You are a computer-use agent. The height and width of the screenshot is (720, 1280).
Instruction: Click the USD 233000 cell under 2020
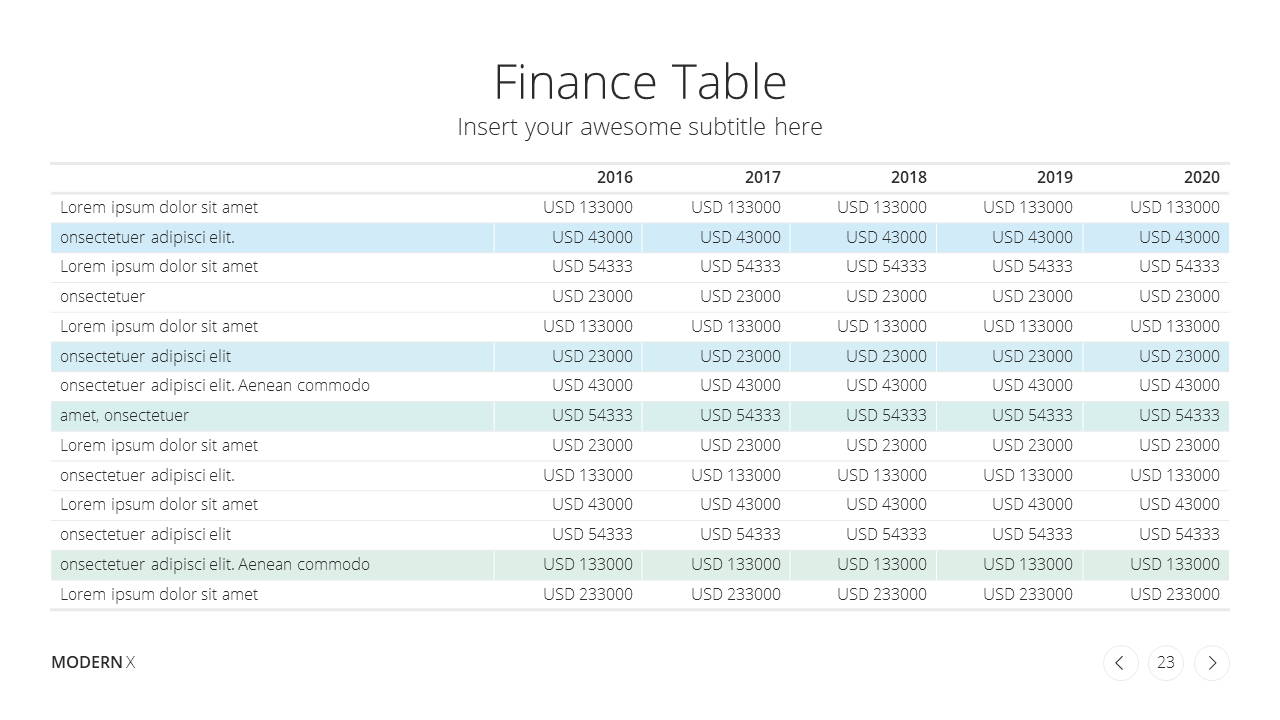pyautogui.click(x=1175, y=594)
